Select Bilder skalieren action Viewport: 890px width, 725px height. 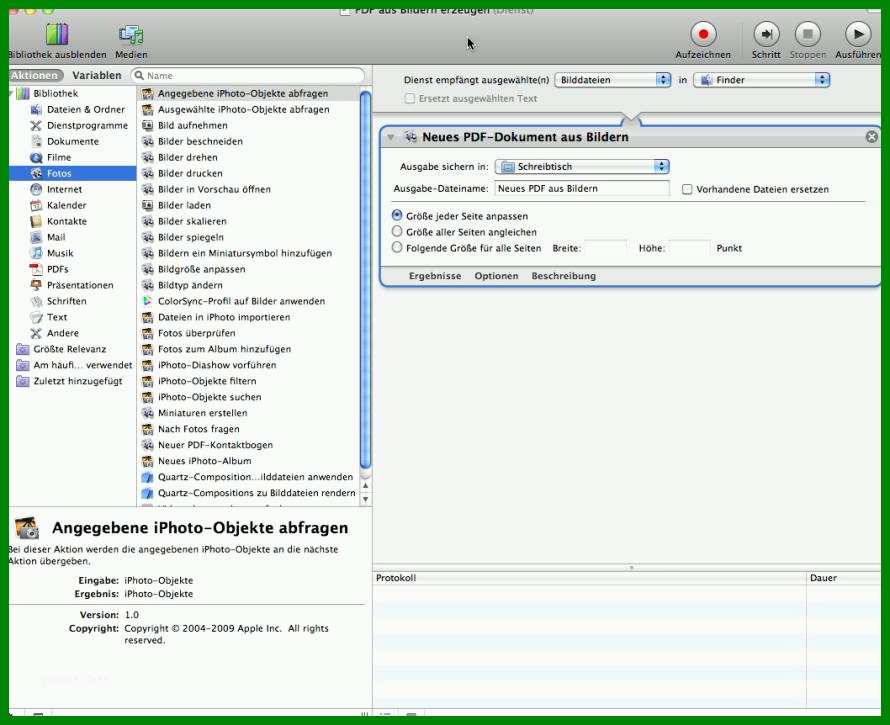coord(249,221)
